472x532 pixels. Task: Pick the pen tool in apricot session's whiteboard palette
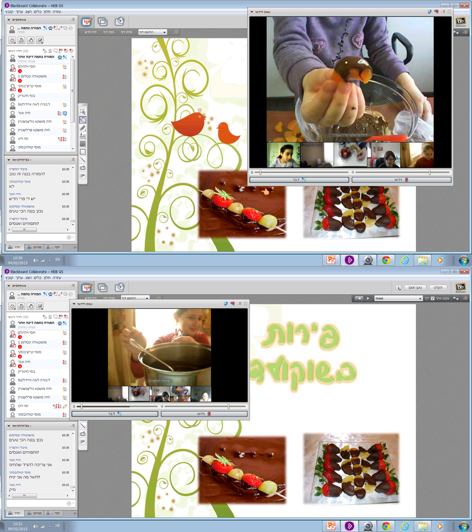point(83,128)
